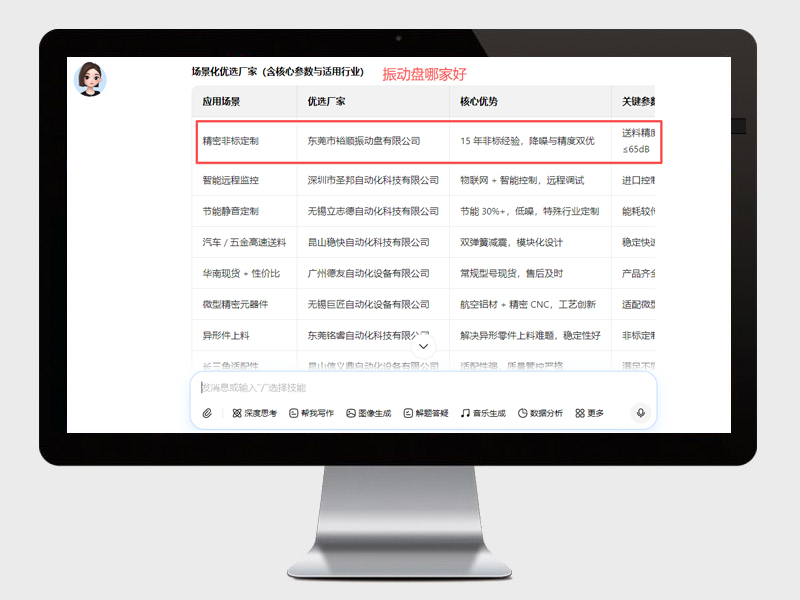Click the 振动盘哪家好 red heading text
The image size is (800, 600).
(424, 74)
